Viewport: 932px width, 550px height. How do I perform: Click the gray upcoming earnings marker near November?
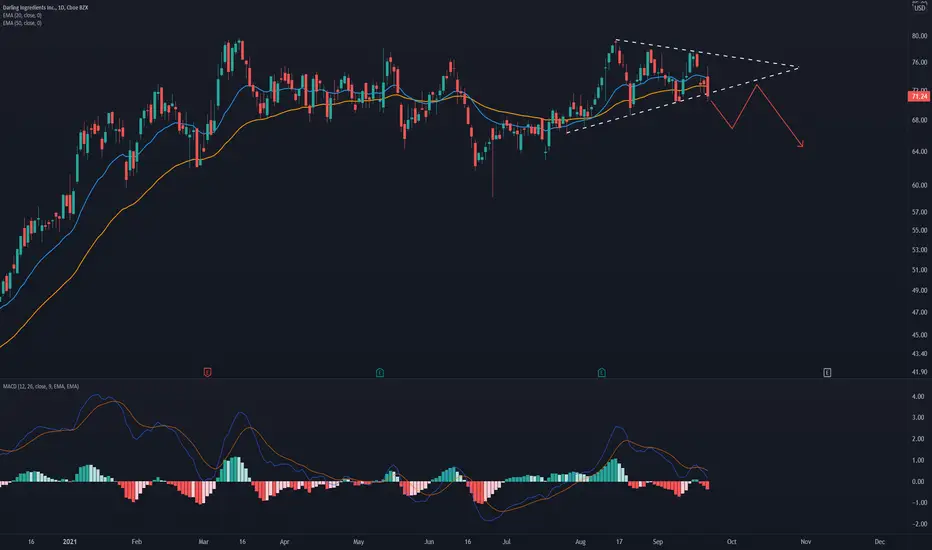coord(827,372)
